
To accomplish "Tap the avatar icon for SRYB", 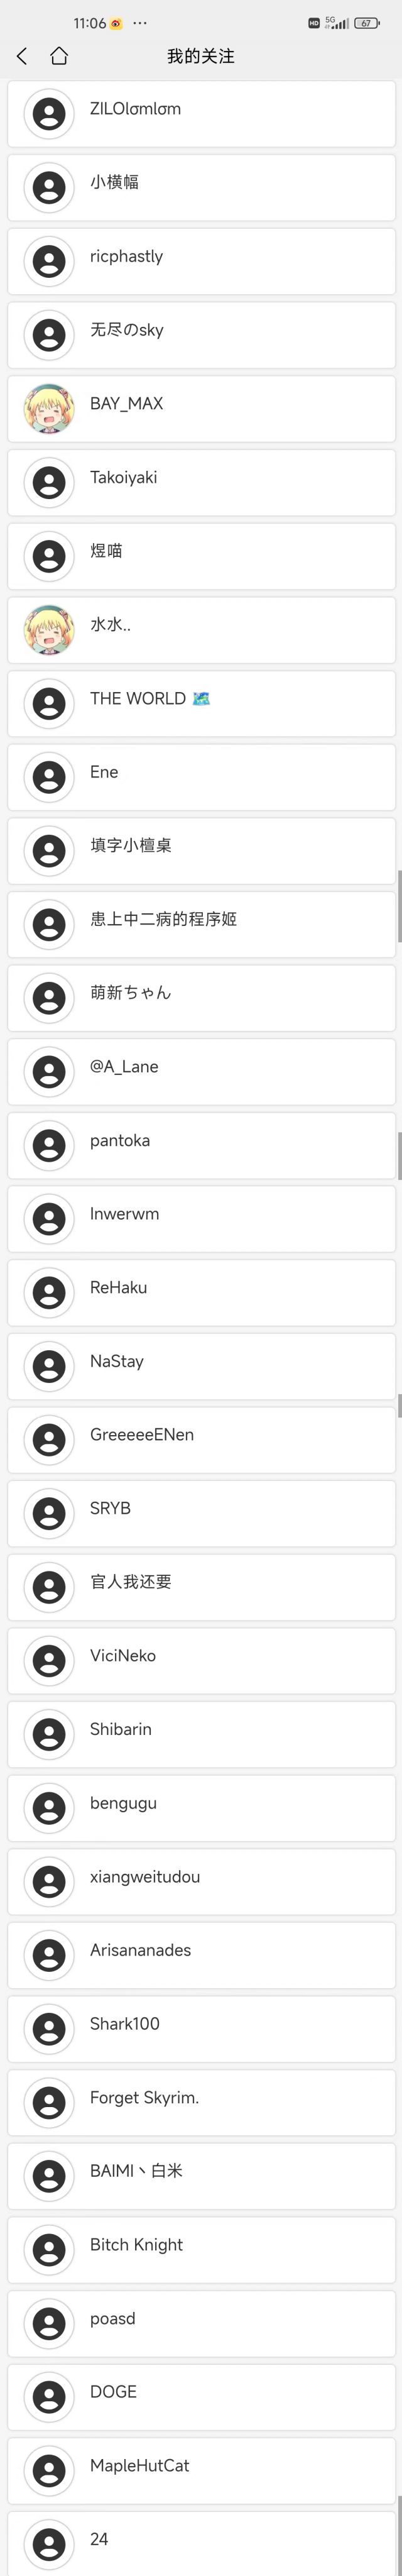I will click(x=49, y=1513).
